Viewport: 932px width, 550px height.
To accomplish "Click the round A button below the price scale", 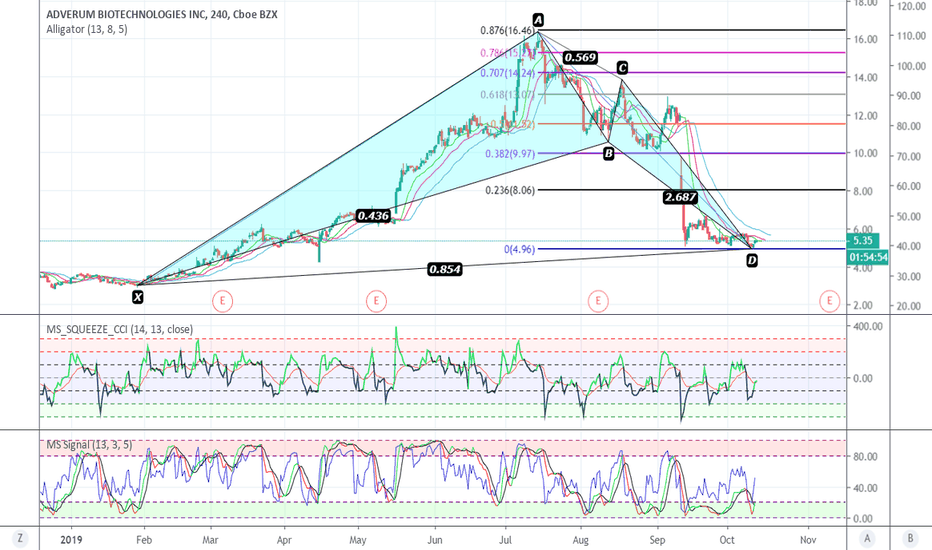I will (867, 539).
